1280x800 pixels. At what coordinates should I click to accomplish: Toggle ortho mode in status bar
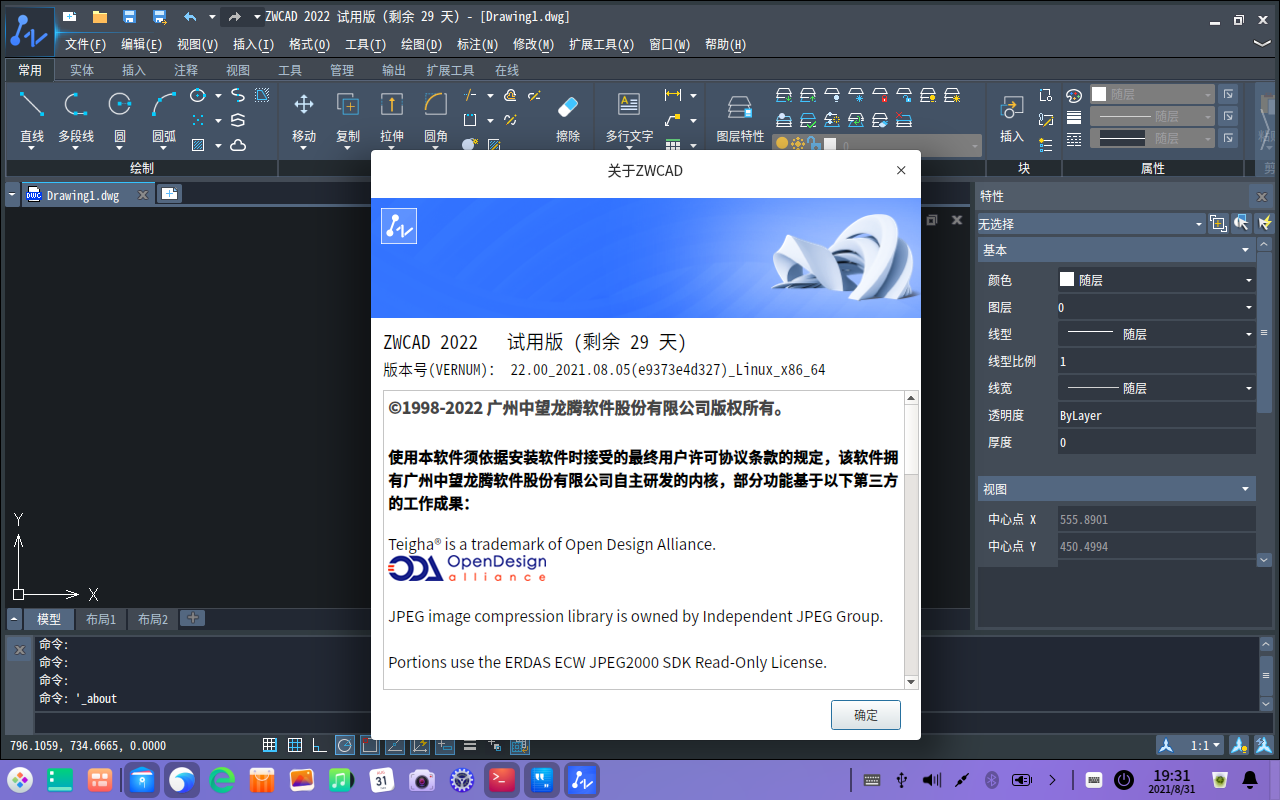tap(320, 745)
